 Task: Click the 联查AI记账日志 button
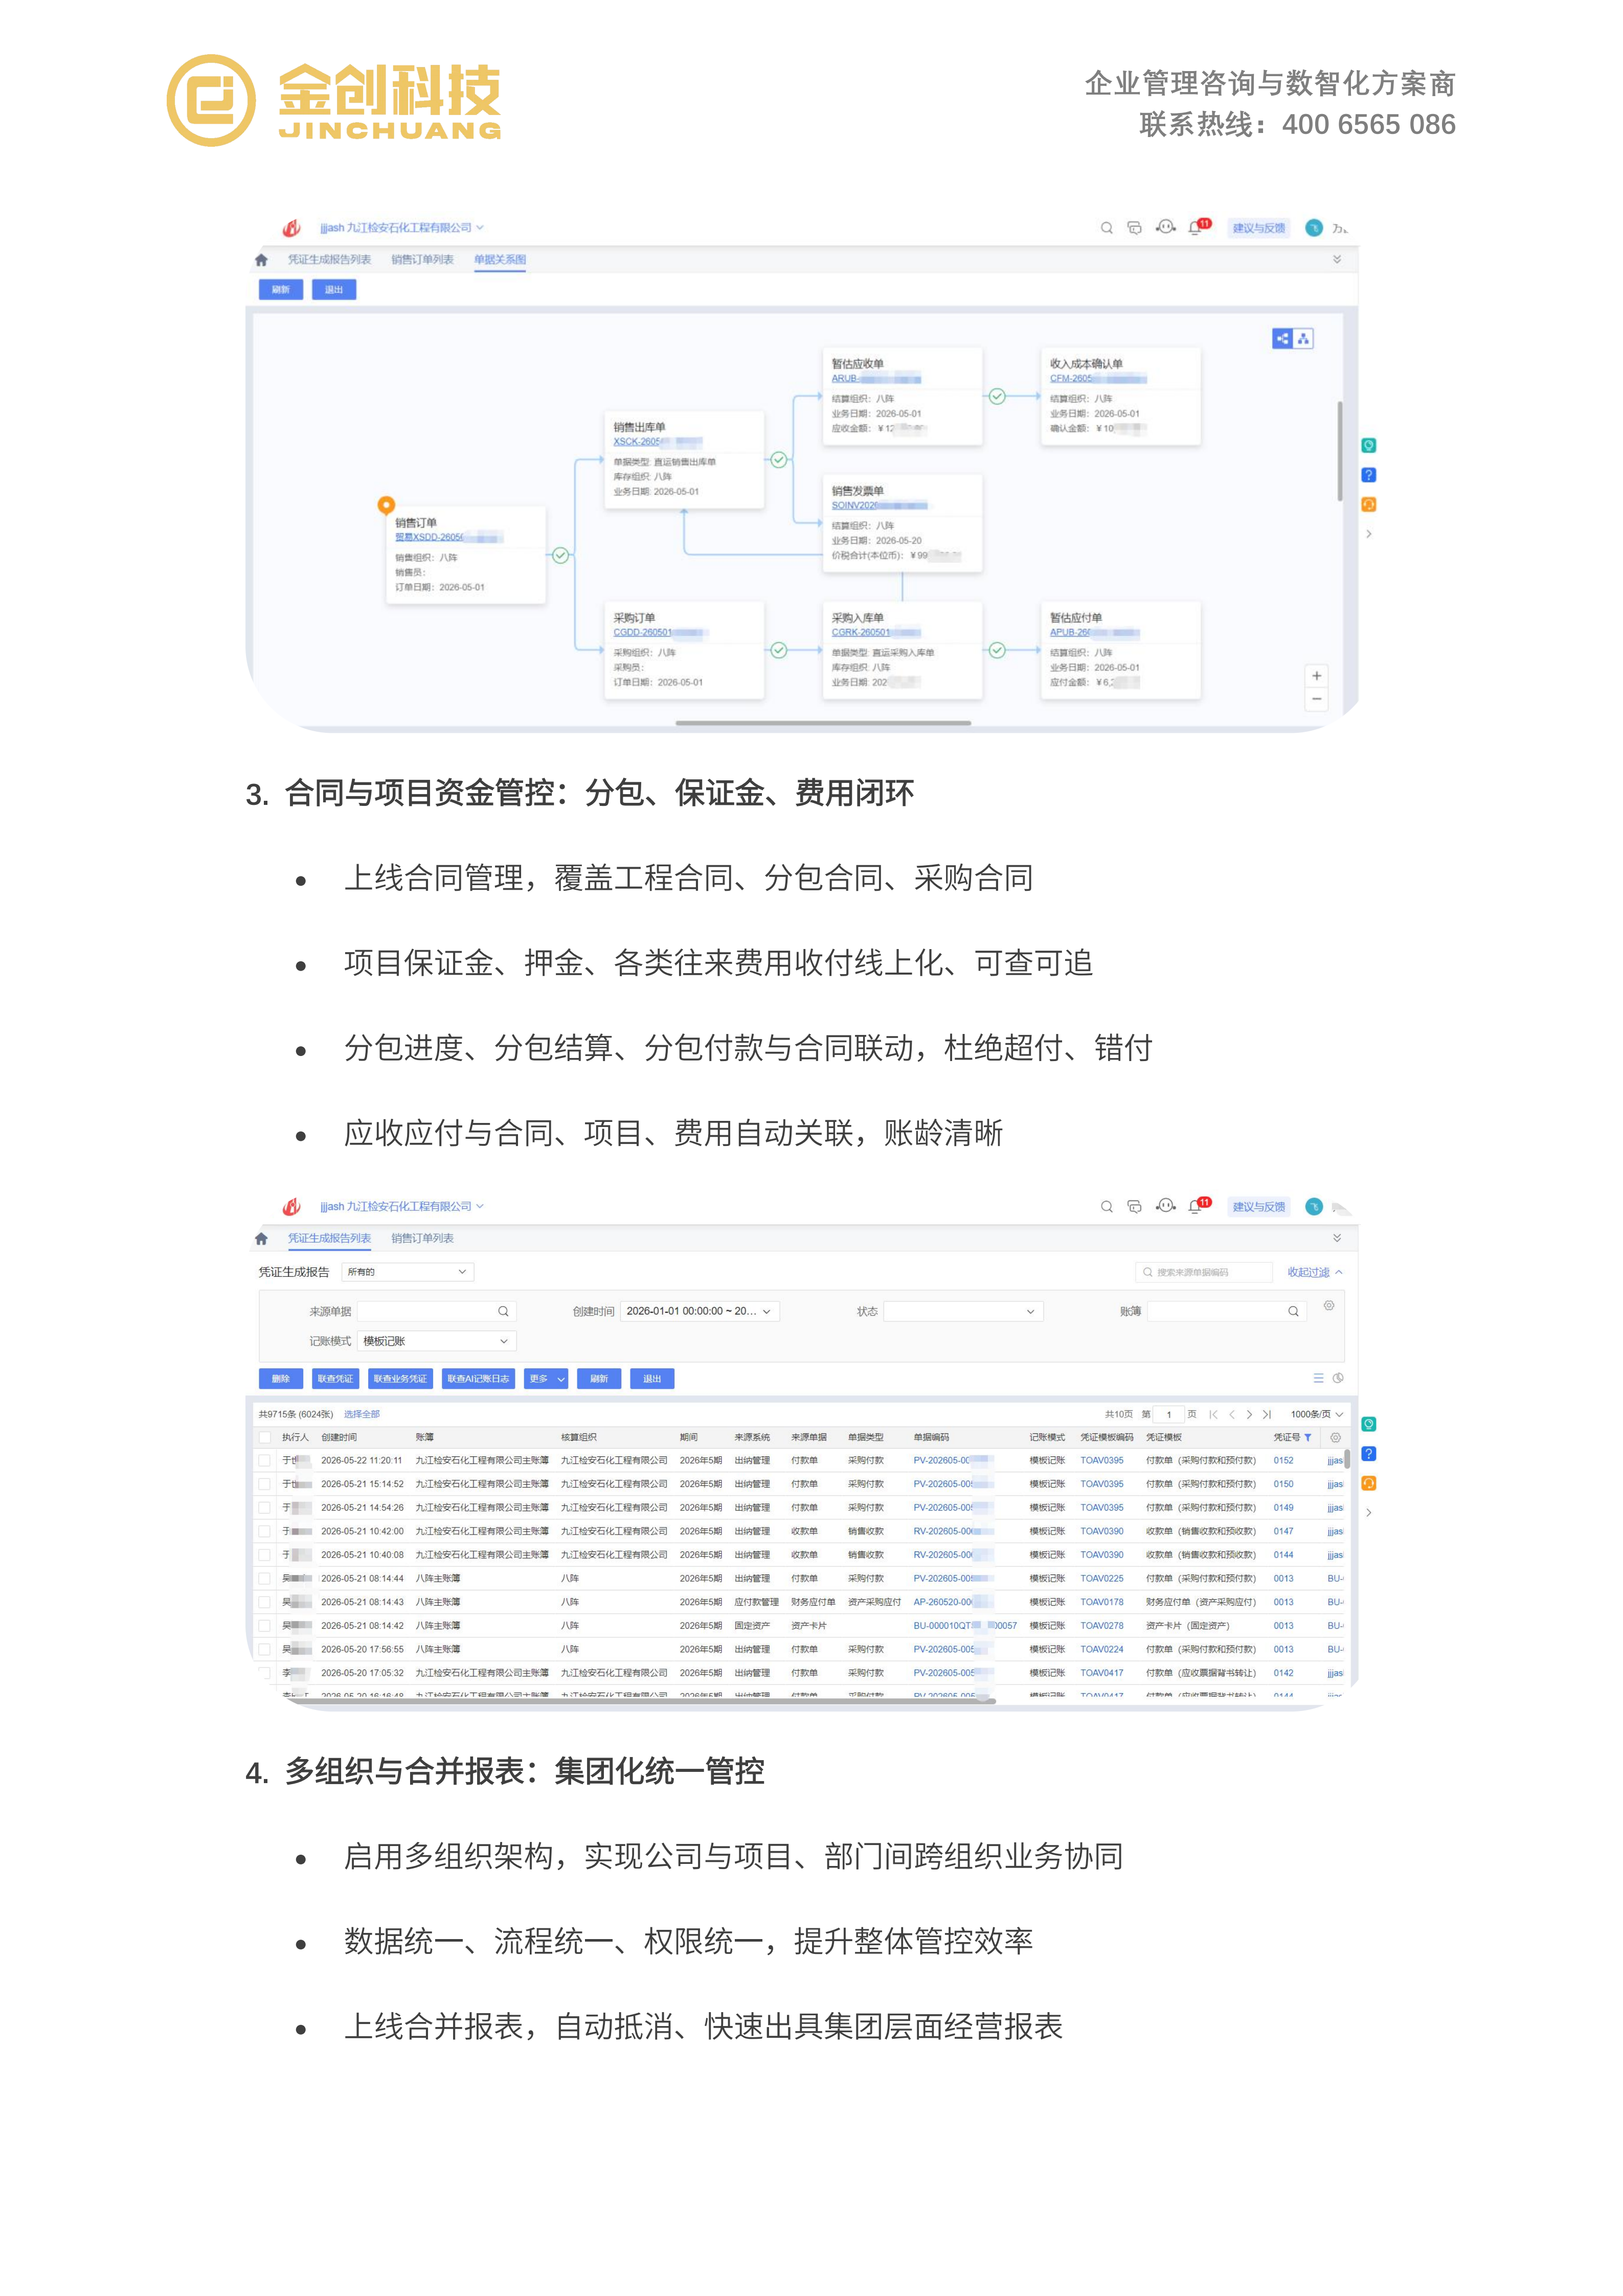[478, 1380]
